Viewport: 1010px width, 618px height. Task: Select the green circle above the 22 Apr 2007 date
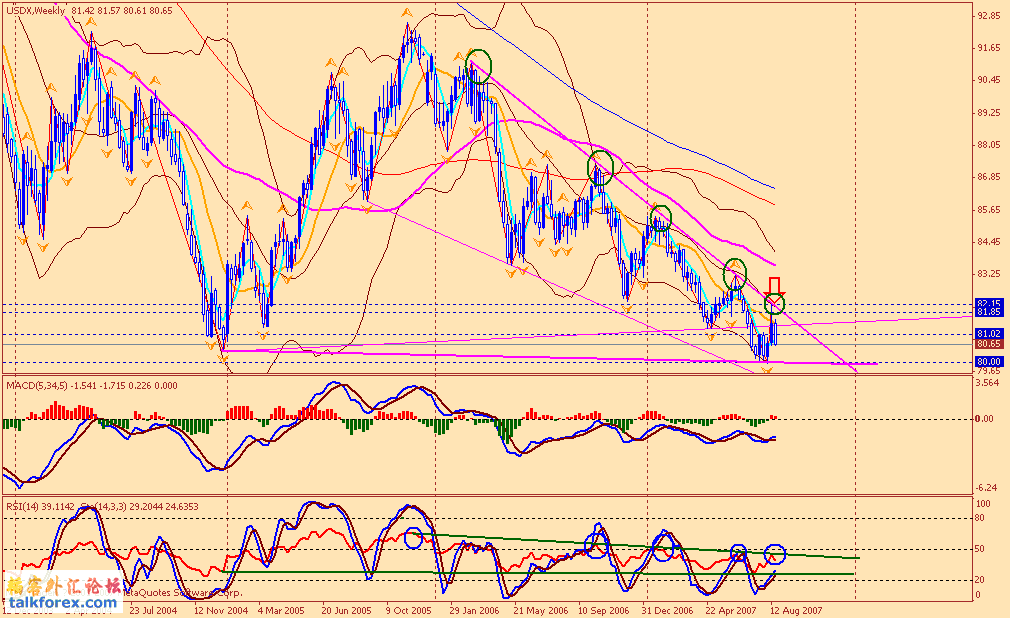click(735, 270)
